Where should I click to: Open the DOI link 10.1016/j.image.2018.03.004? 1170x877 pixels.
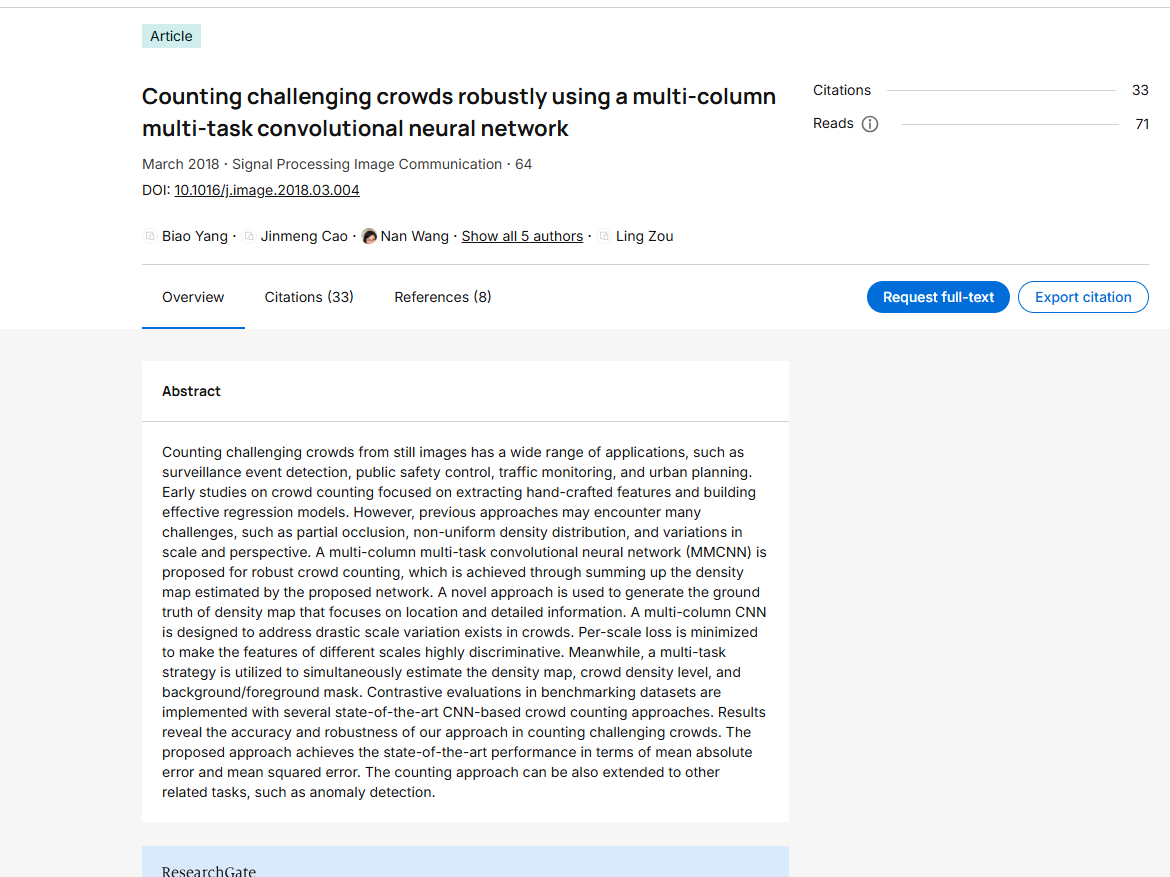coord(267,190)
